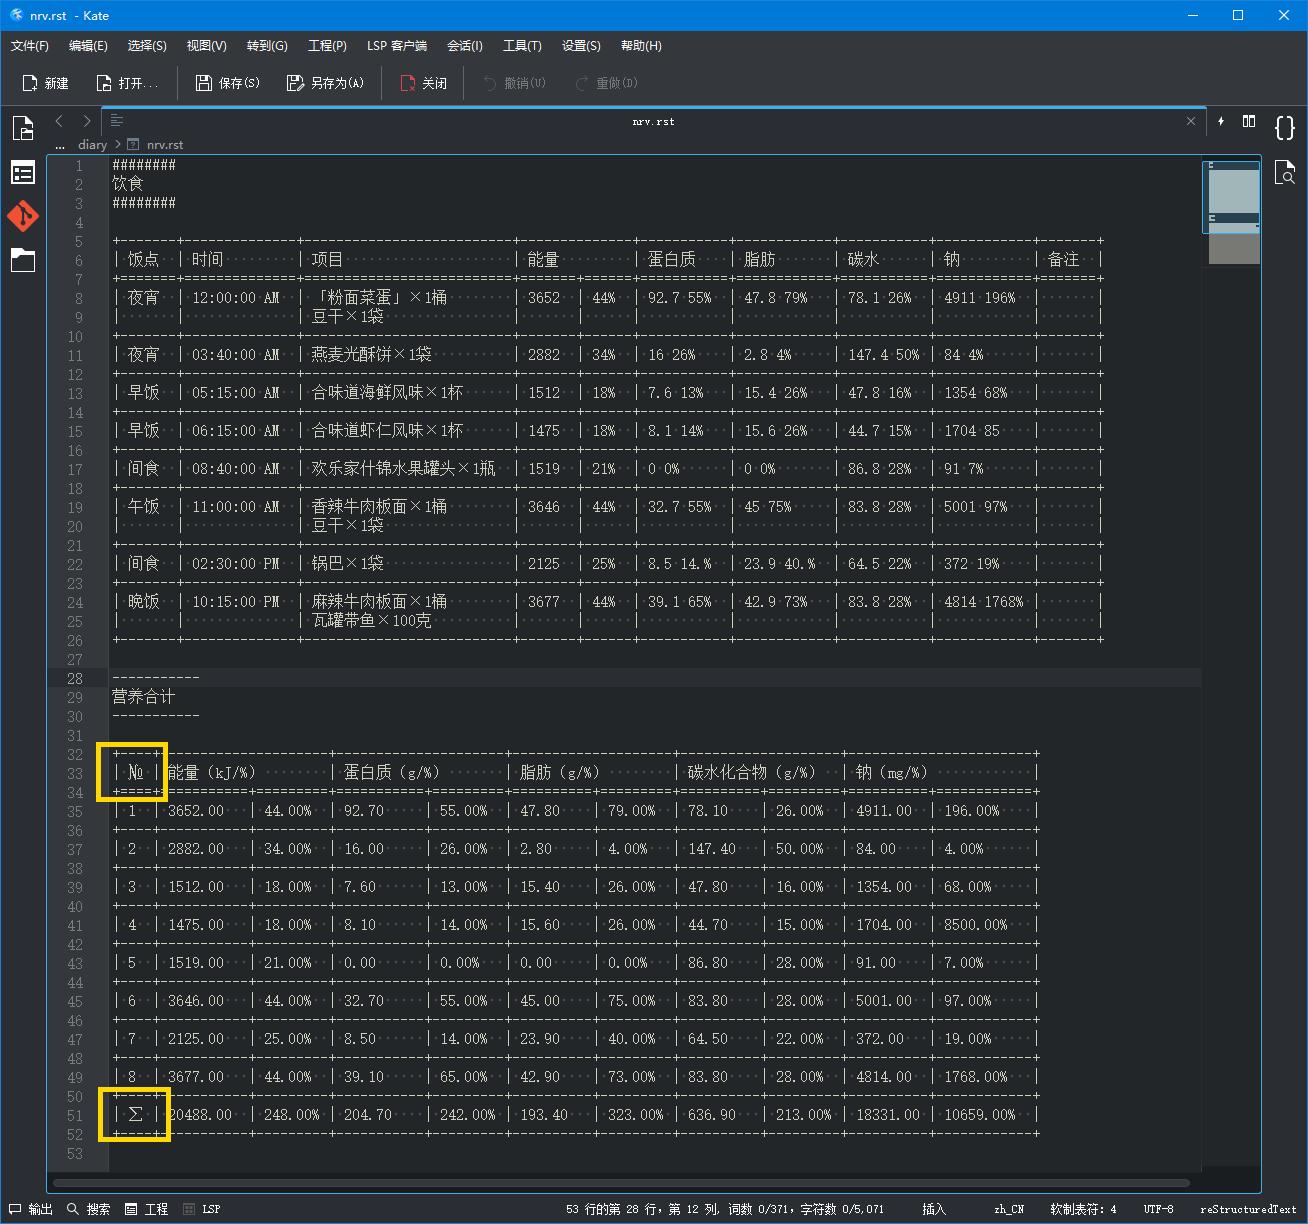Click the 10:15:00 PM time cell

(236, 602)
